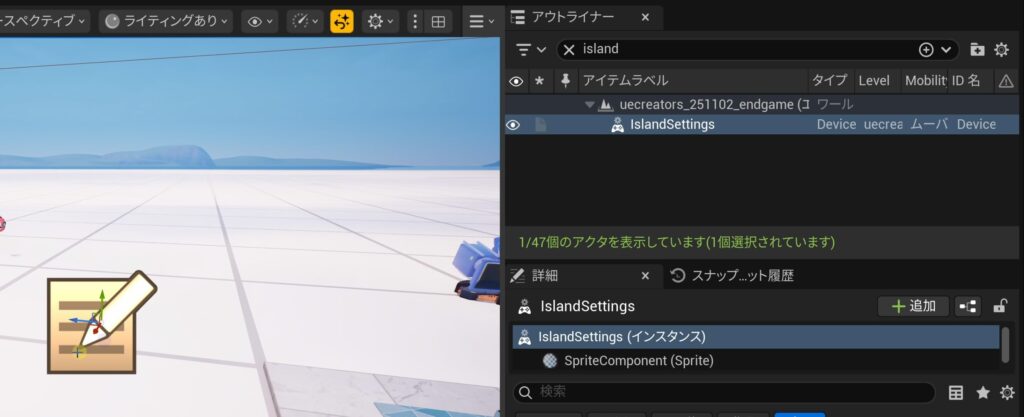Collapse the uecreators_251102_endgame tree node

[590, 104]
